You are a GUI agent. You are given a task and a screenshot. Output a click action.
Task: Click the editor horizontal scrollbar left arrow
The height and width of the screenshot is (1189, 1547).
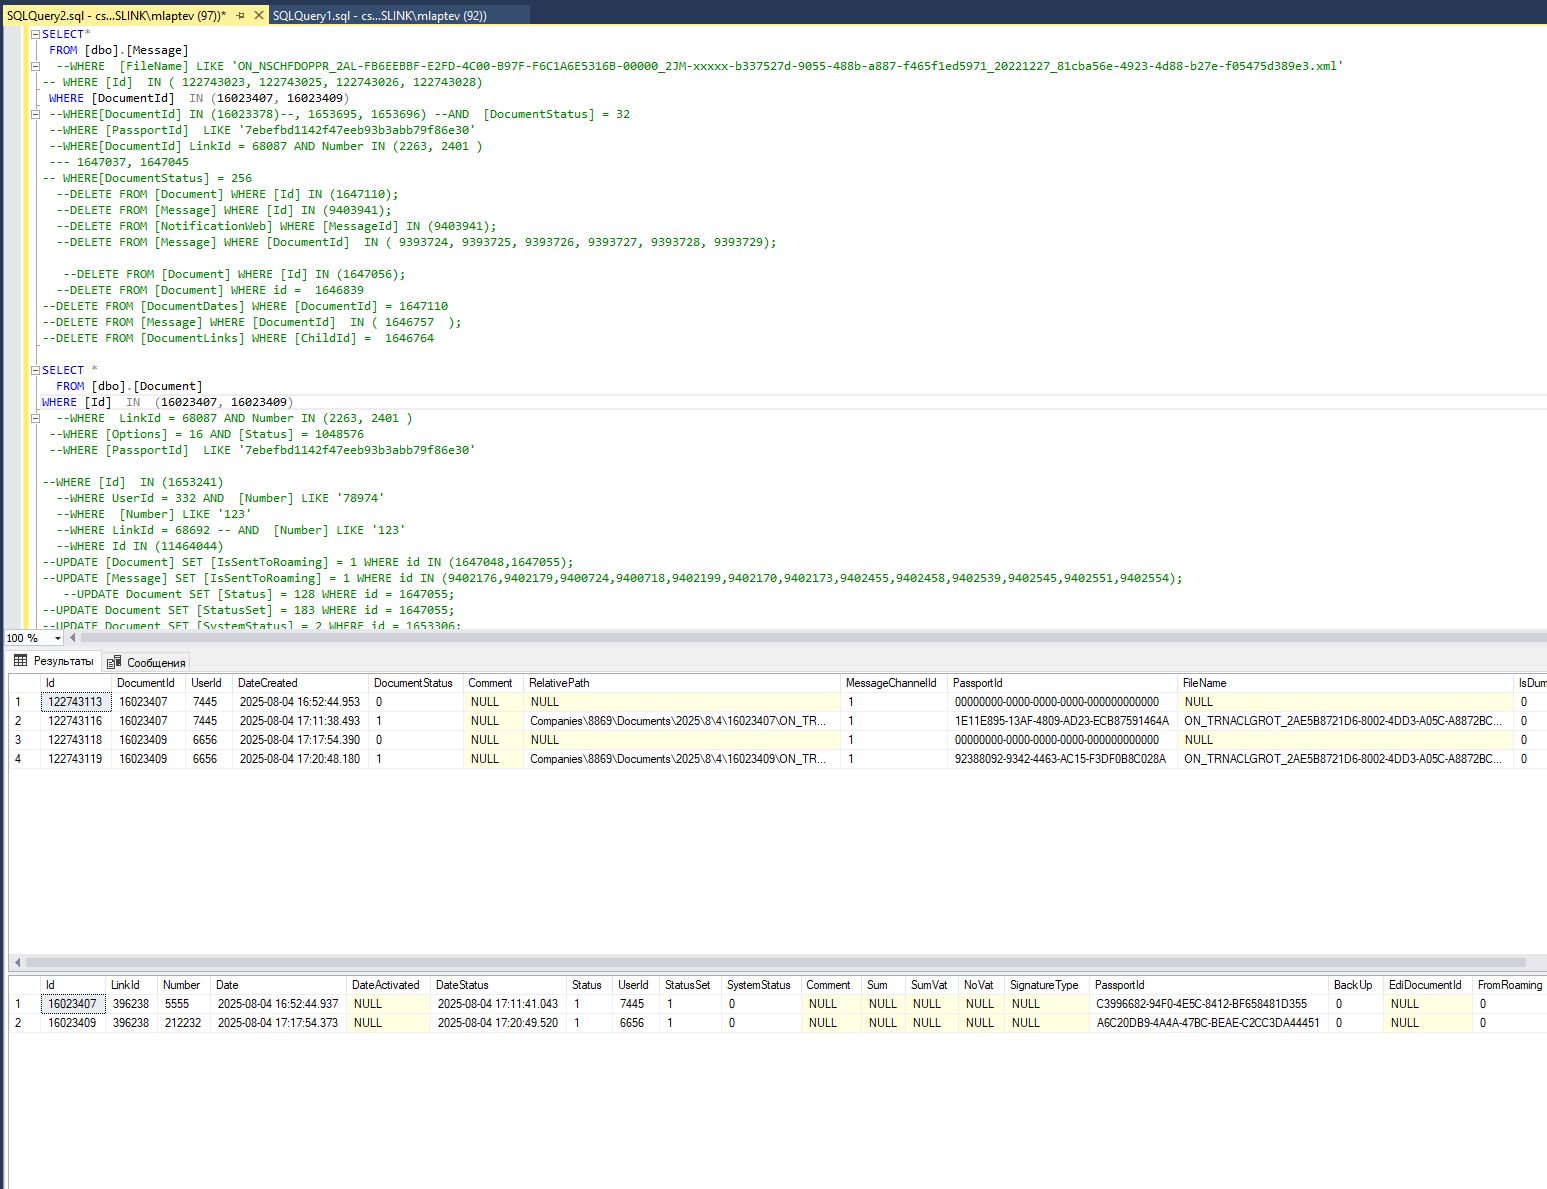coord(72,638)
